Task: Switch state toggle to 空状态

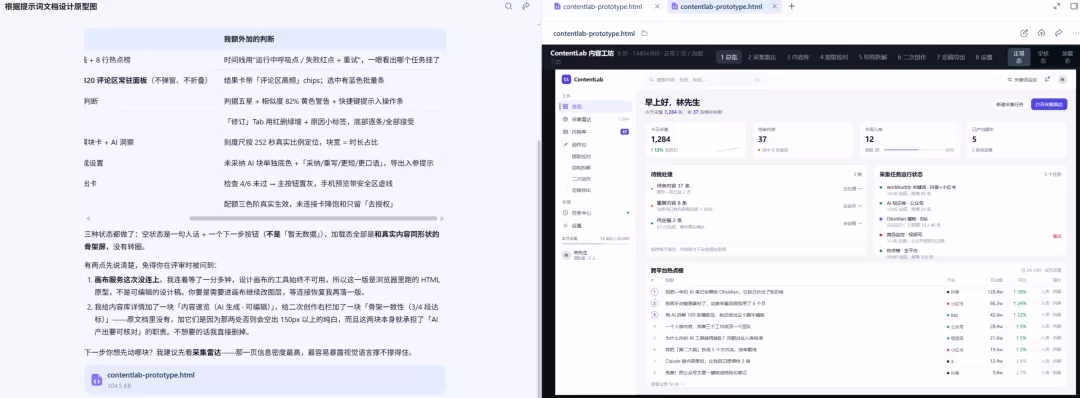Action: point(1043,57)
